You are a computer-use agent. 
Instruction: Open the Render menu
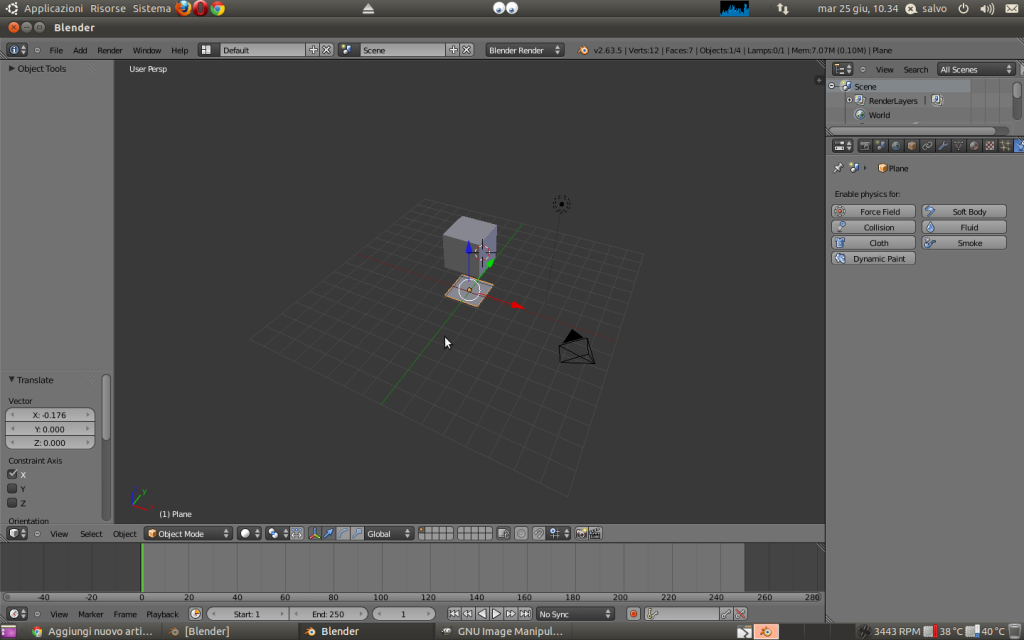point(109,50)
